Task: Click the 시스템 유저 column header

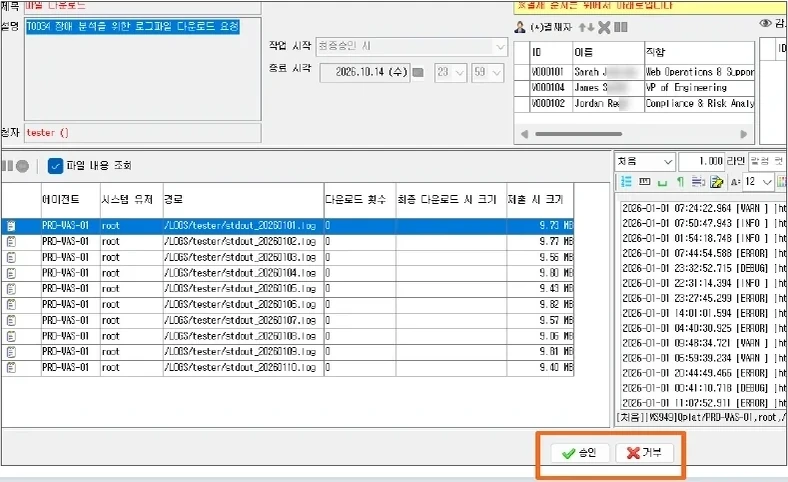Action: click(131, 200)
